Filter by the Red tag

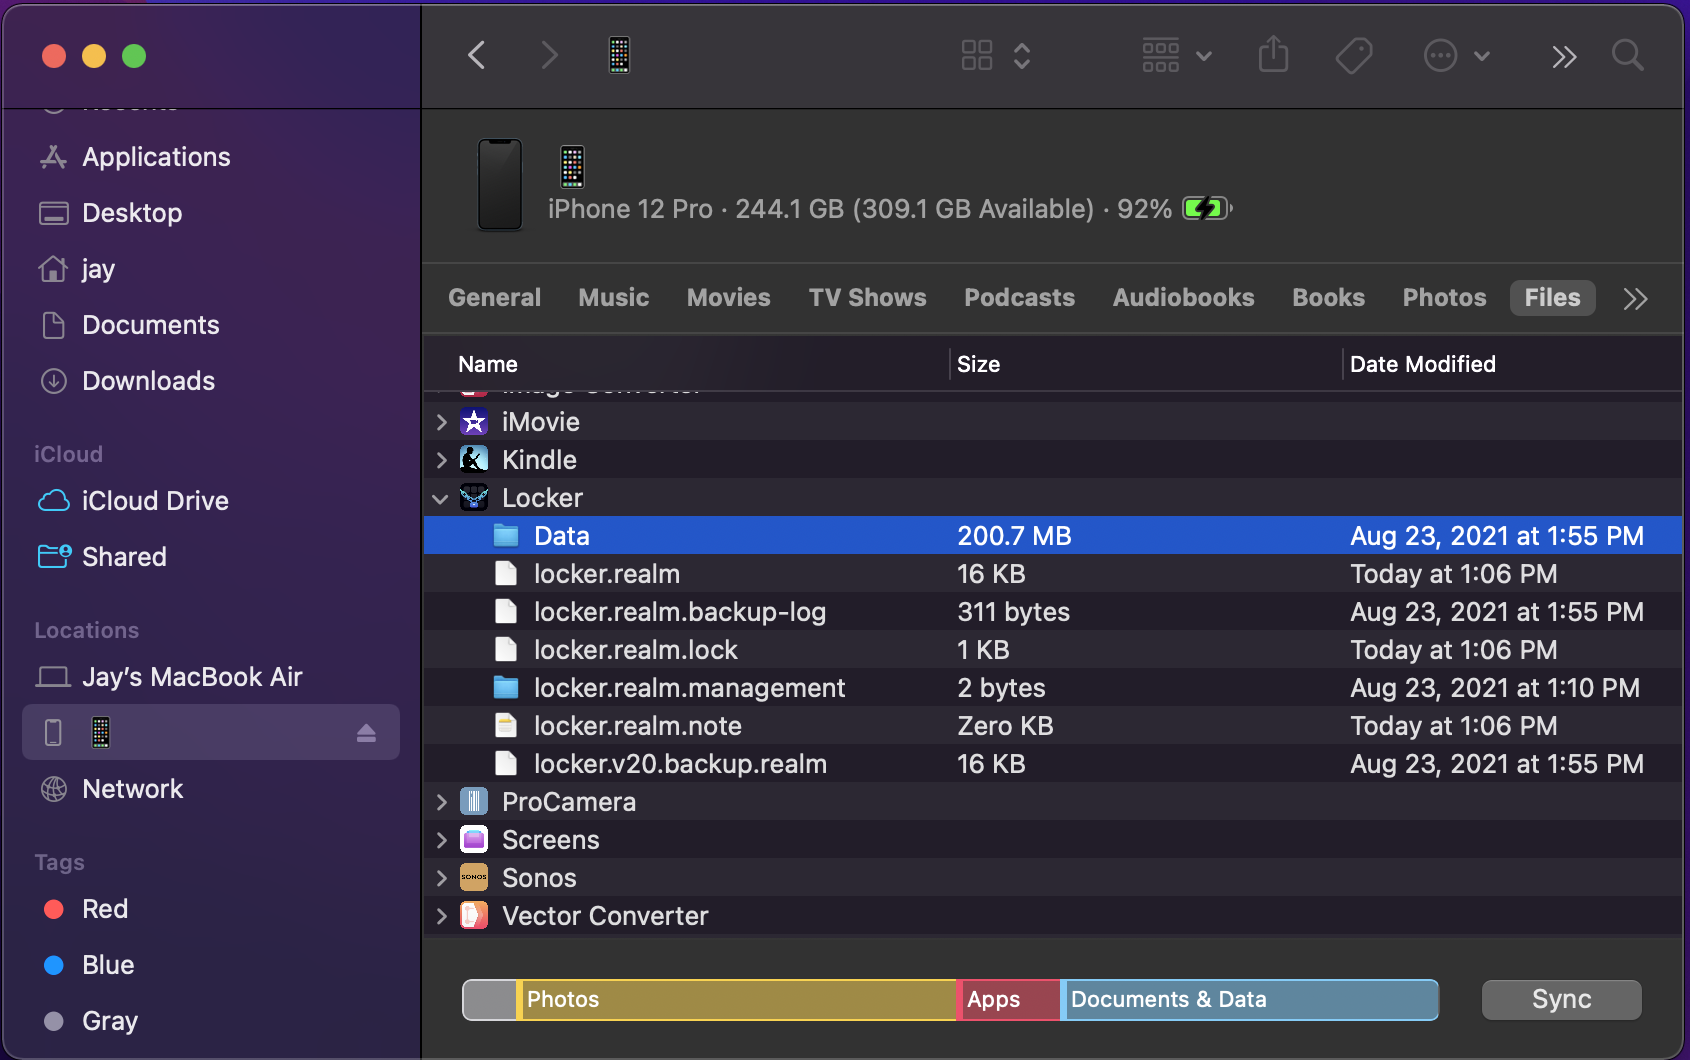click(x=211, y=909)
